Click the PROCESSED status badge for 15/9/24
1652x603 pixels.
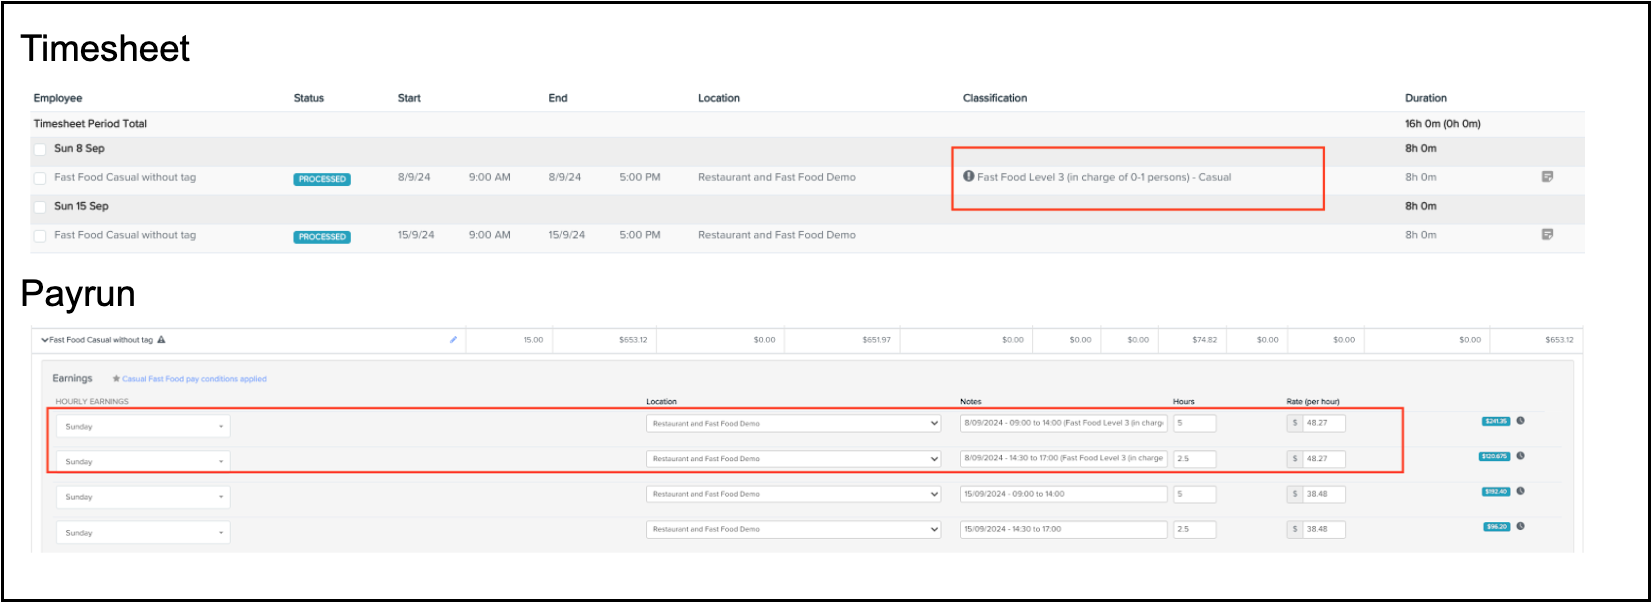point(322,237)
